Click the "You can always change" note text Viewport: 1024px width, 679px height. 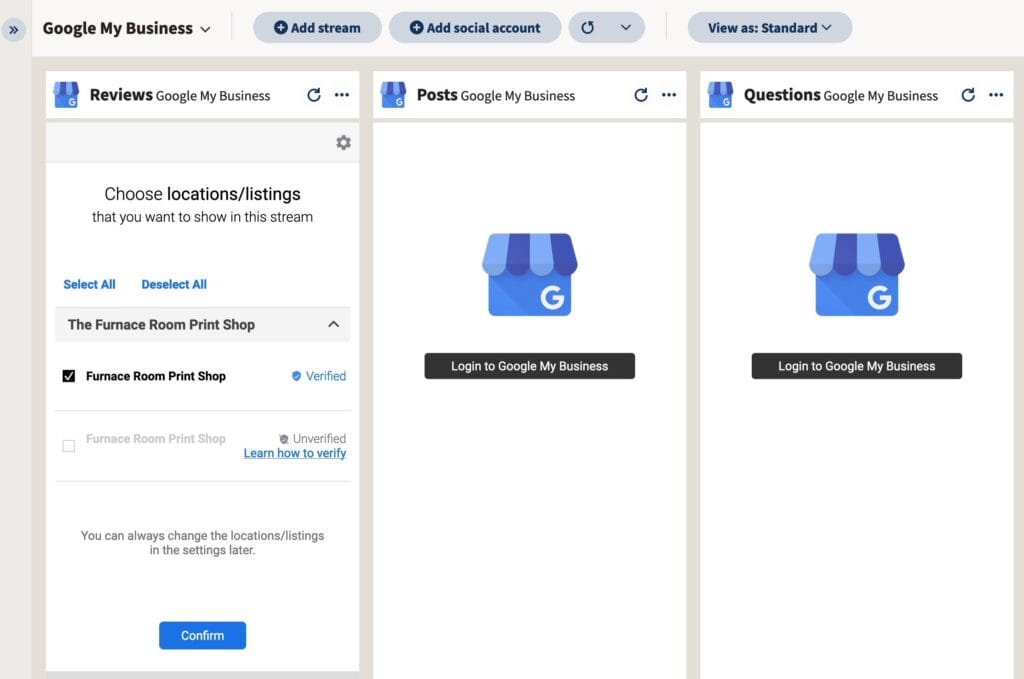point(202,543)
